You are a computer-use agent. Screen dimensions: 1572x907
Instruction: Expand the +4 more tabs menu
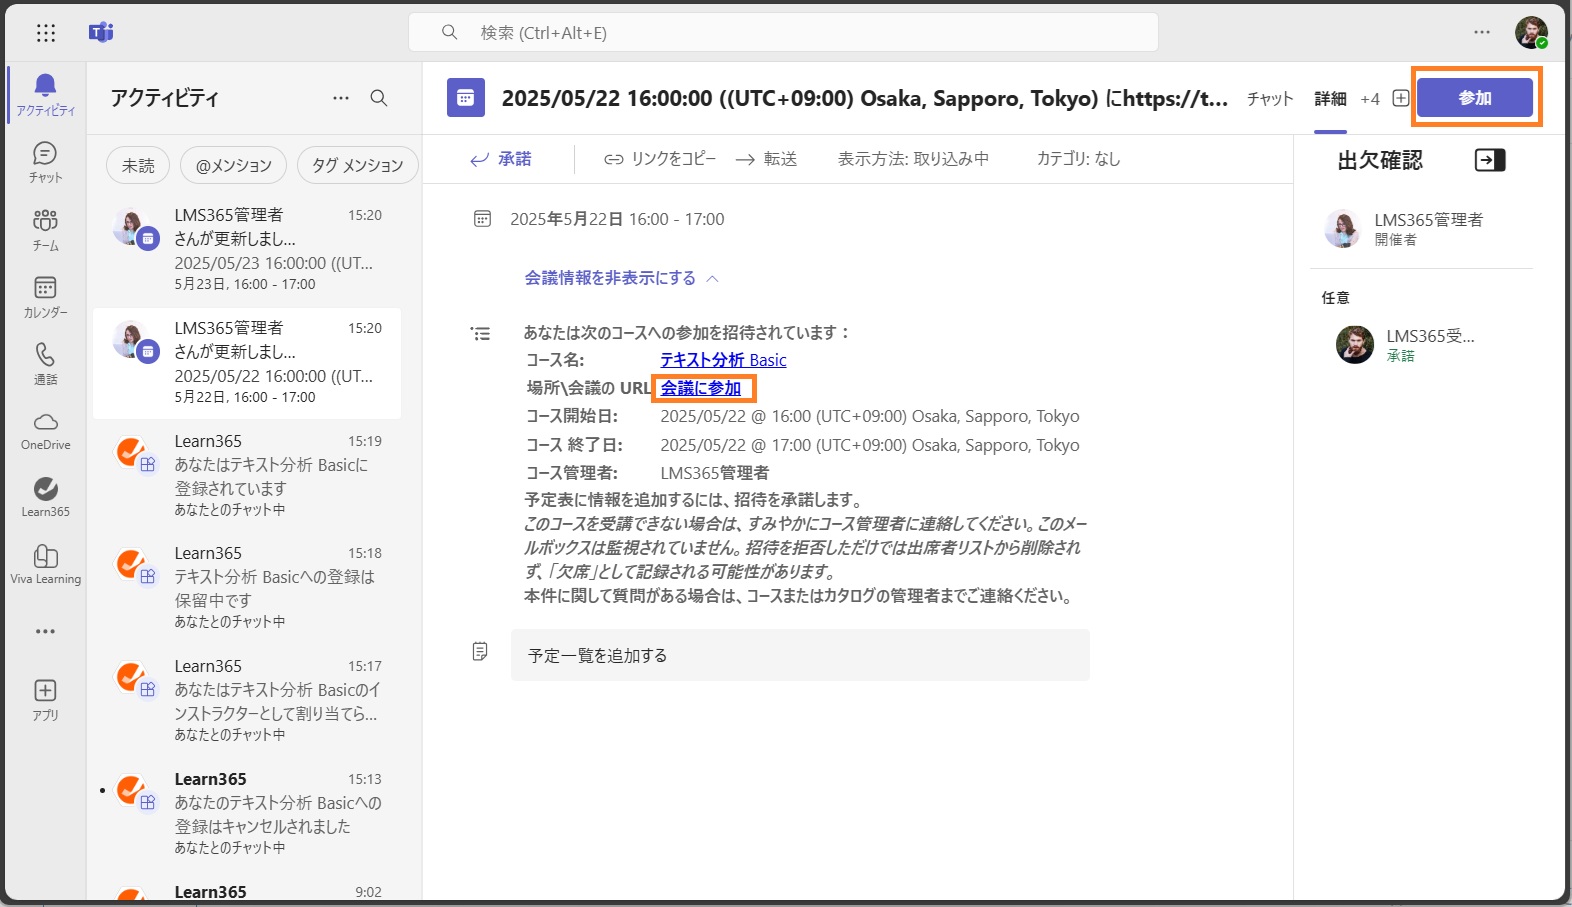tap(1370, 98)
